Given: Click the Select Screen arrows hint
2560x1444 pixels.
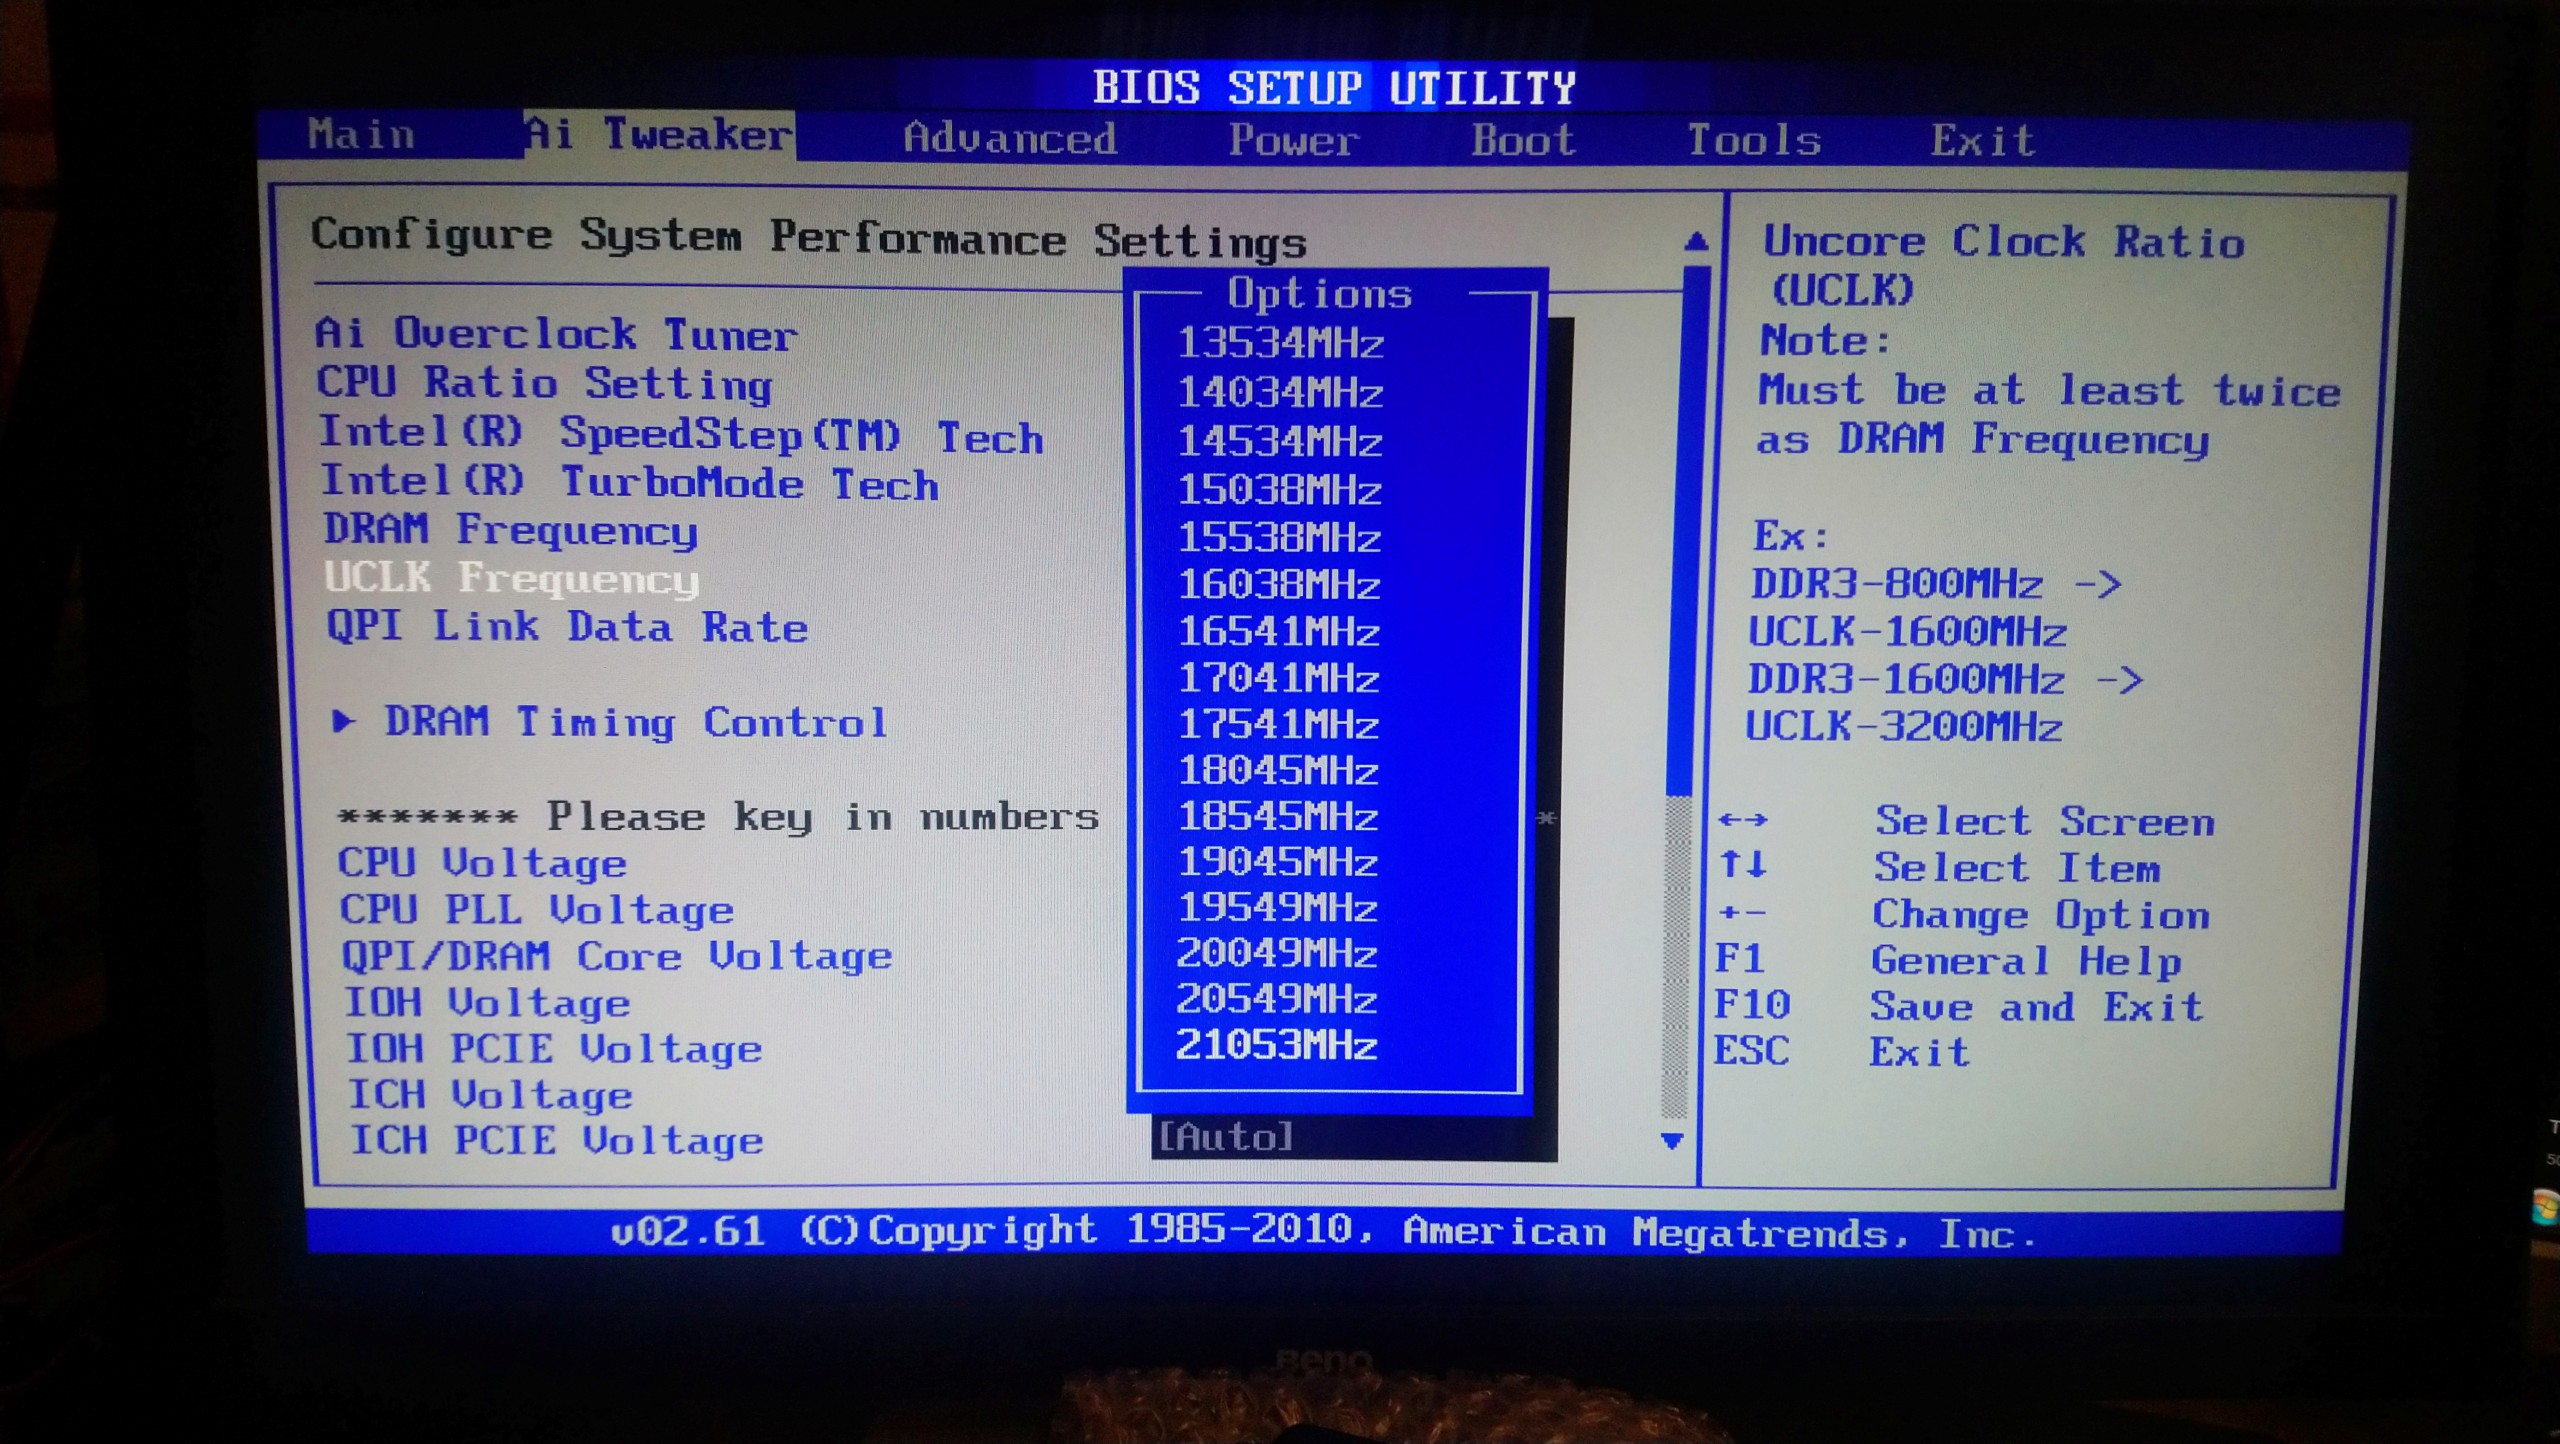Looking at the screenshot, I should (x=1966, y=821).
